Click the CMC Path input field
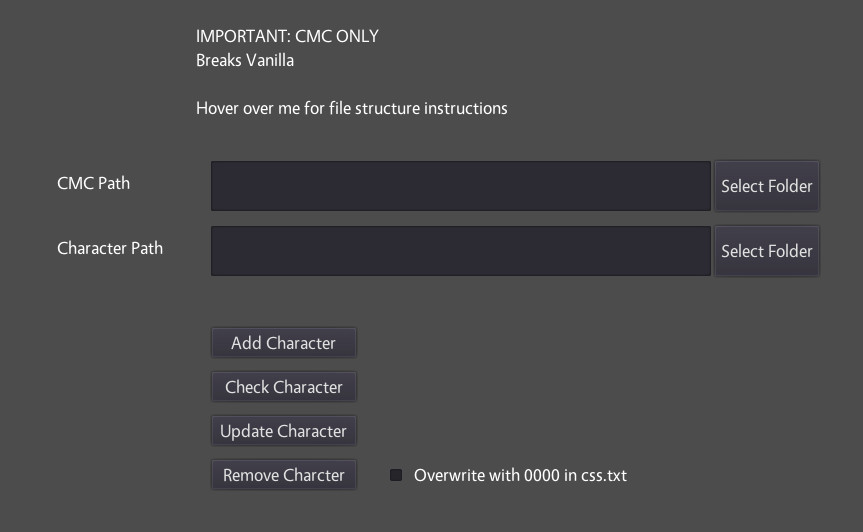The image size is (863, 532). 460,186
